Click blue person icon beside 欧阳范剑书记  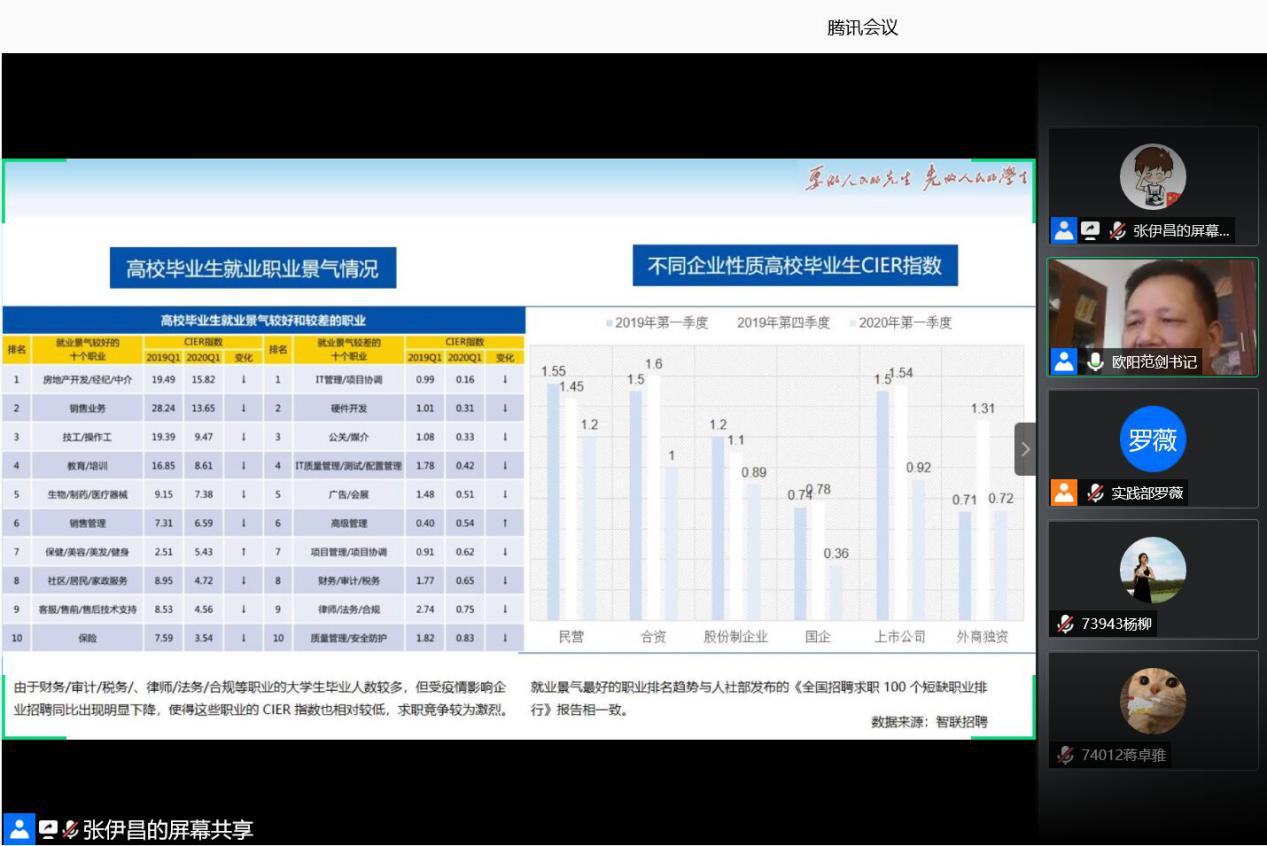(x=1064, y=362)
